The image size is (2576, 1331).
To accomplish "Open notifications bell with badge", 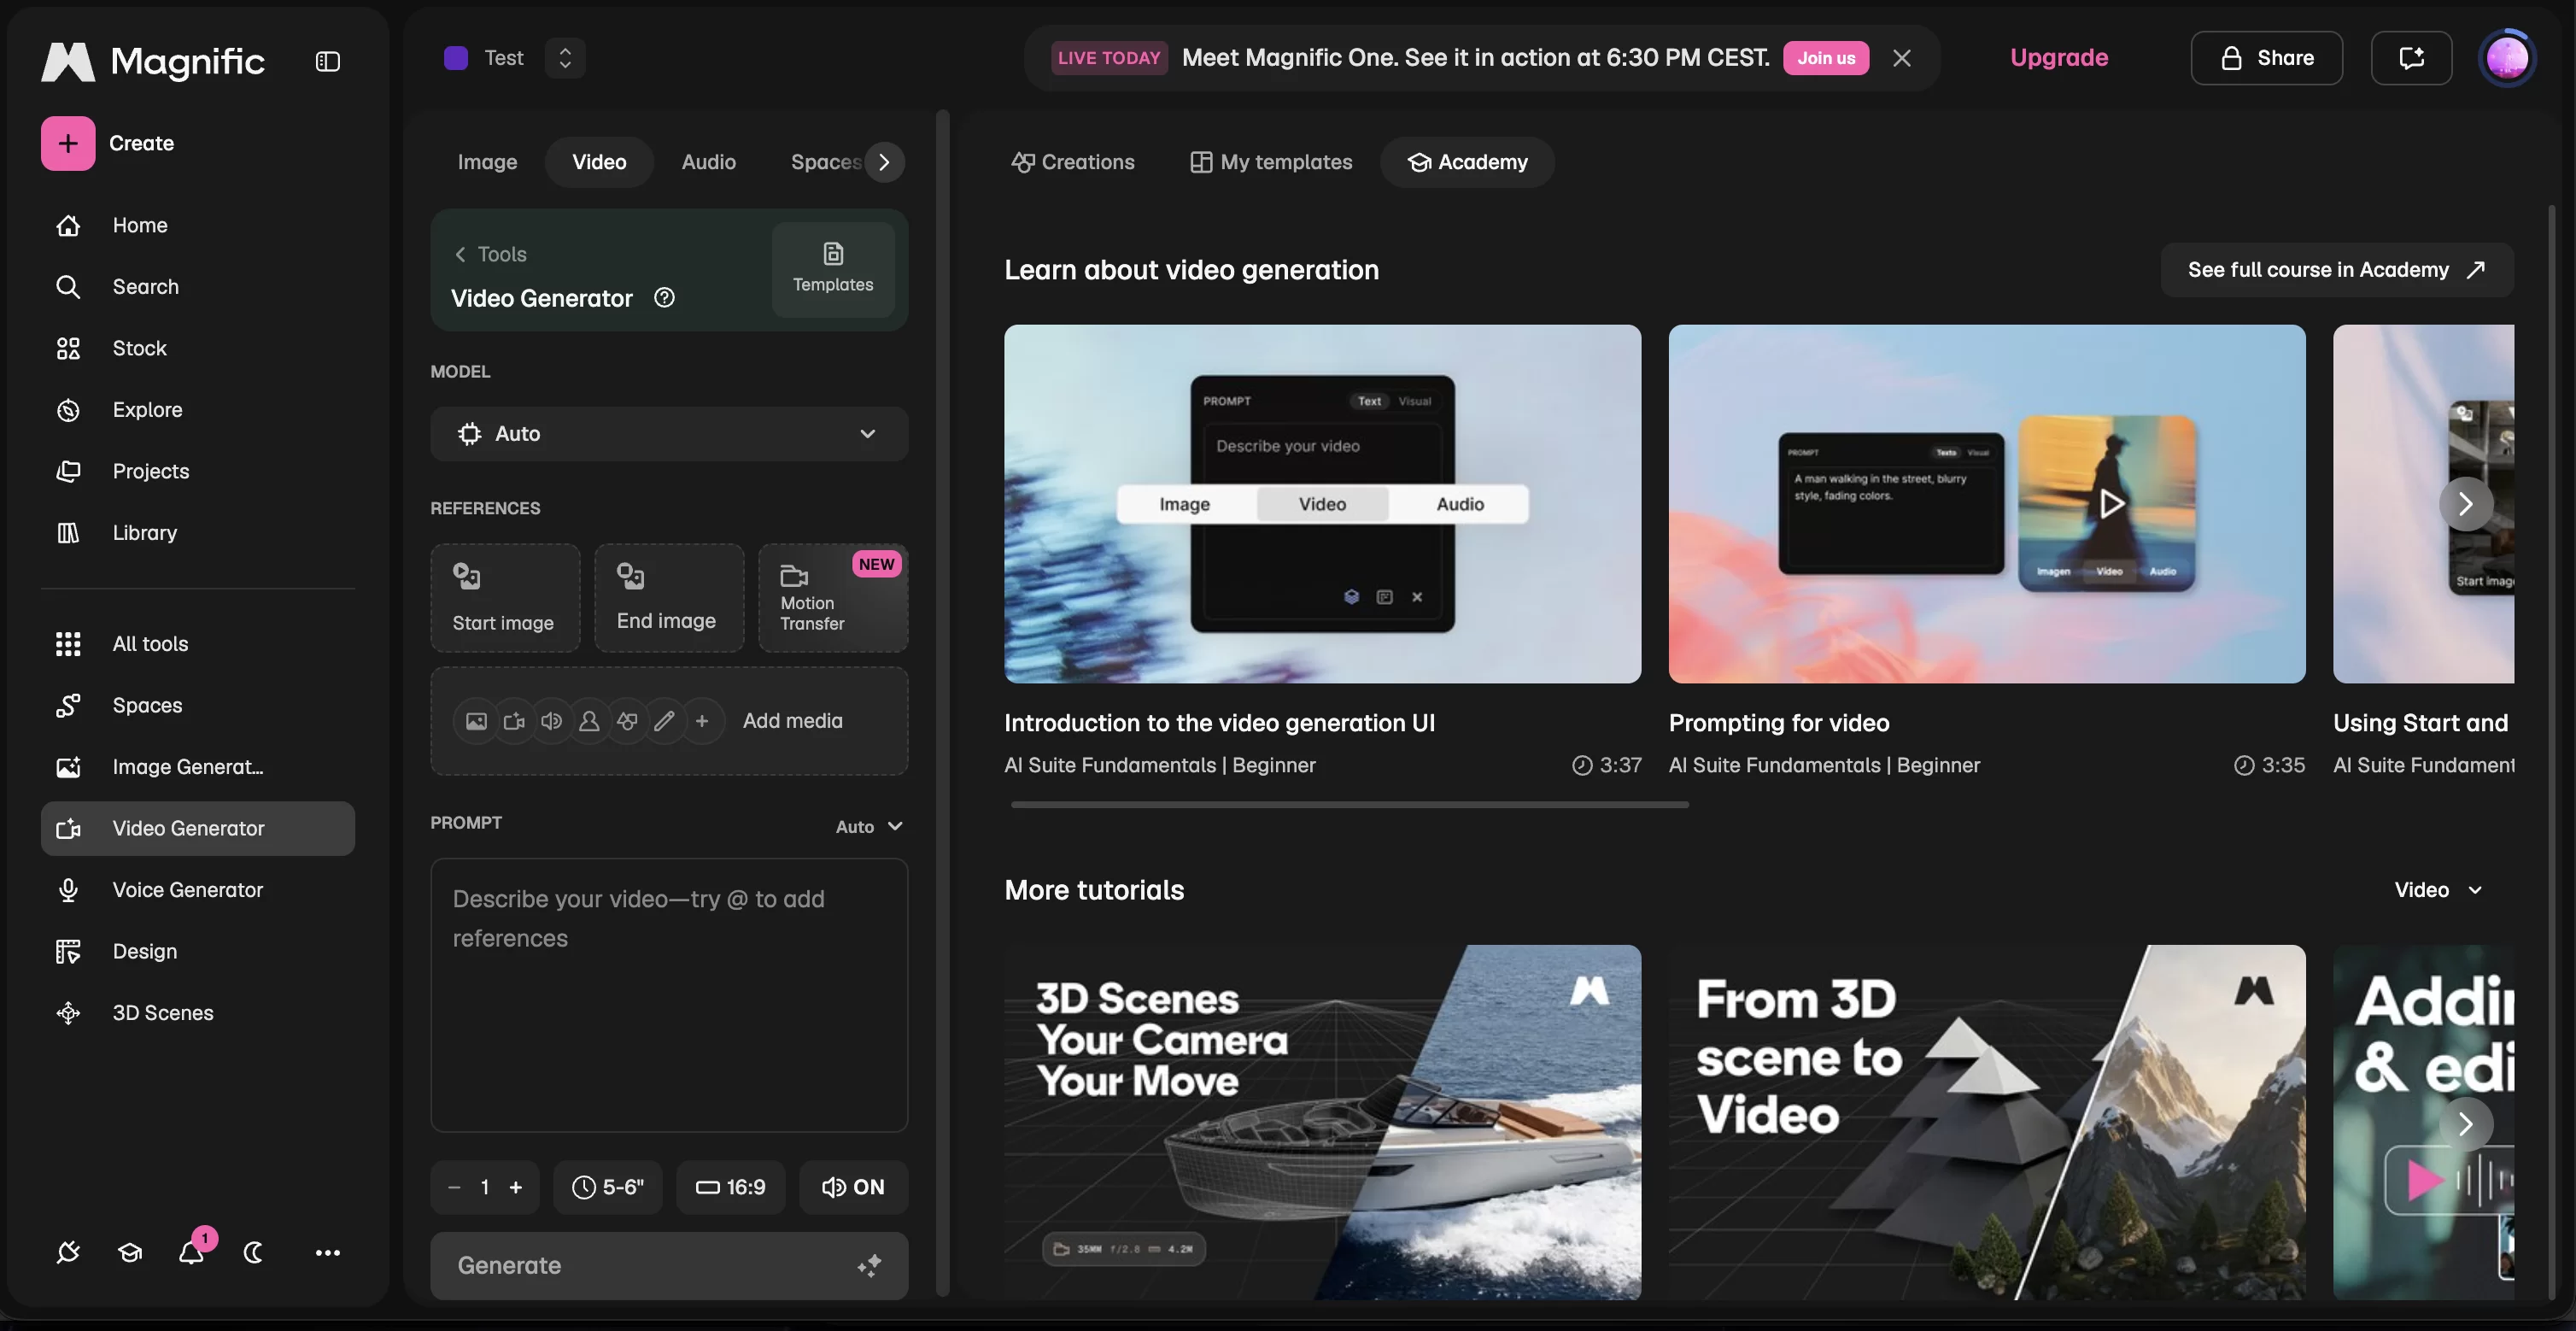I will click(192, 1252).
